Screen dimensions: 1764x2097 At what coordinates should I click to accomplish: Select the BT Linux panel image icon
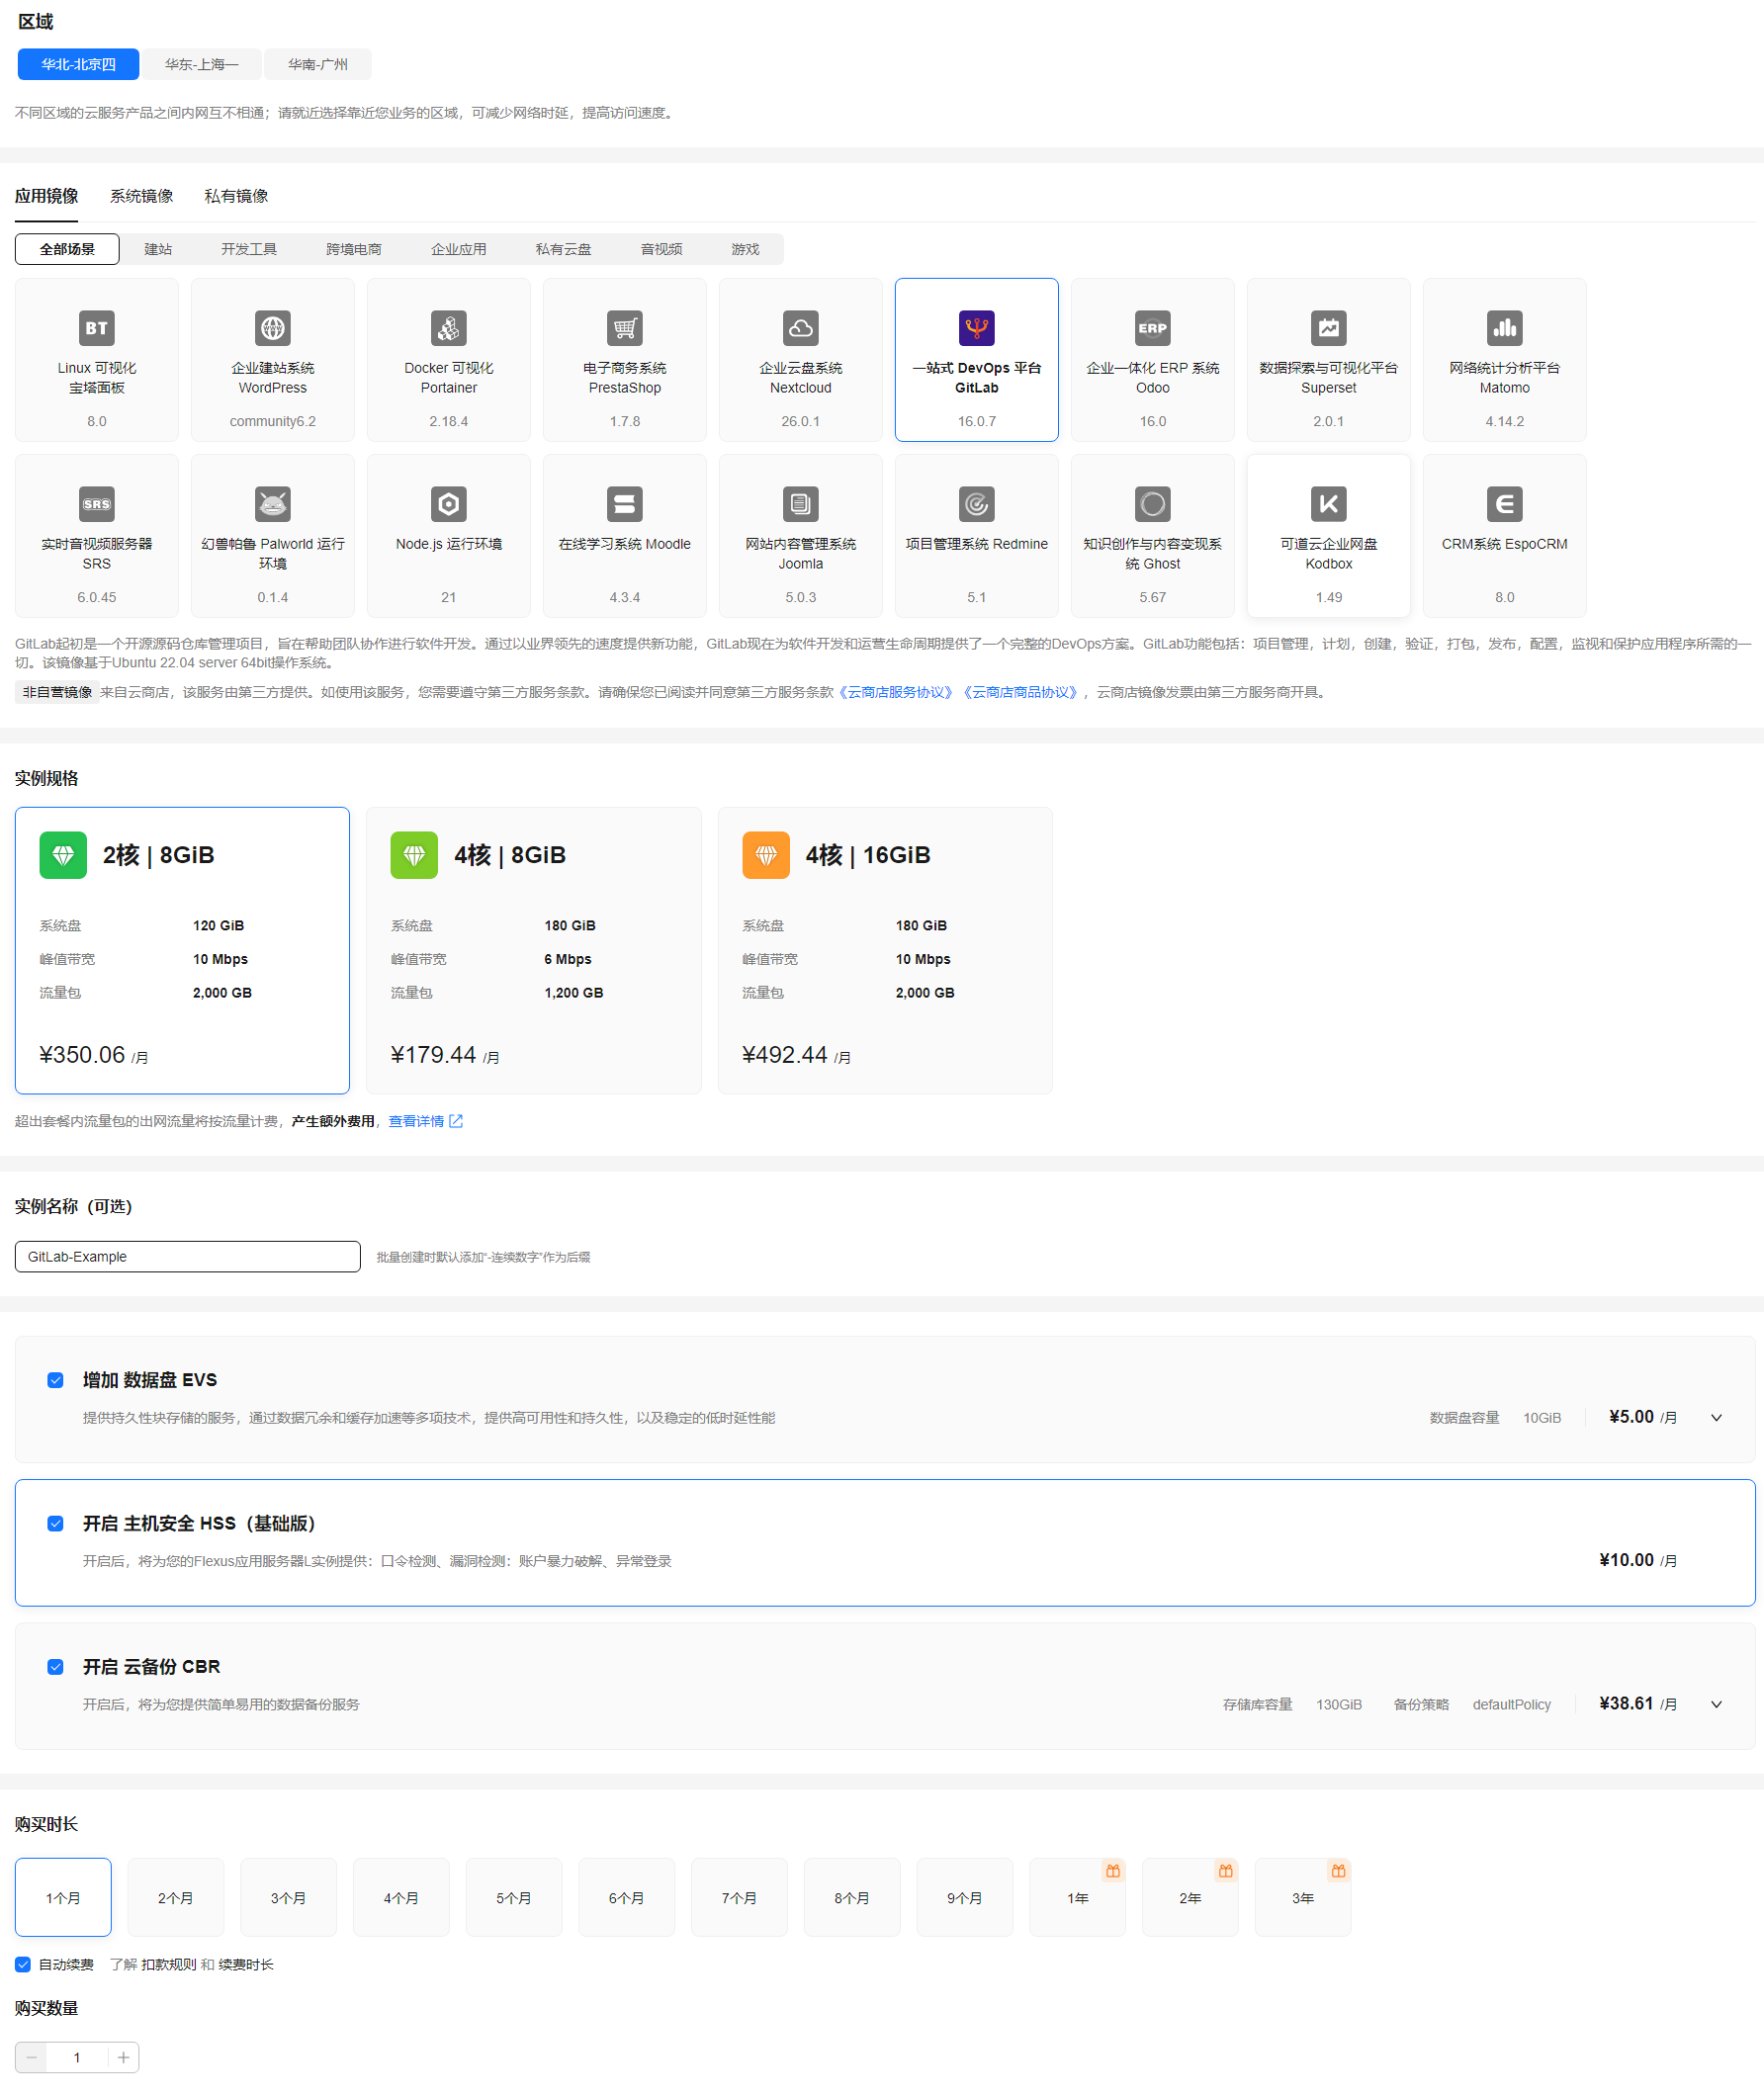tap(97, 328)
